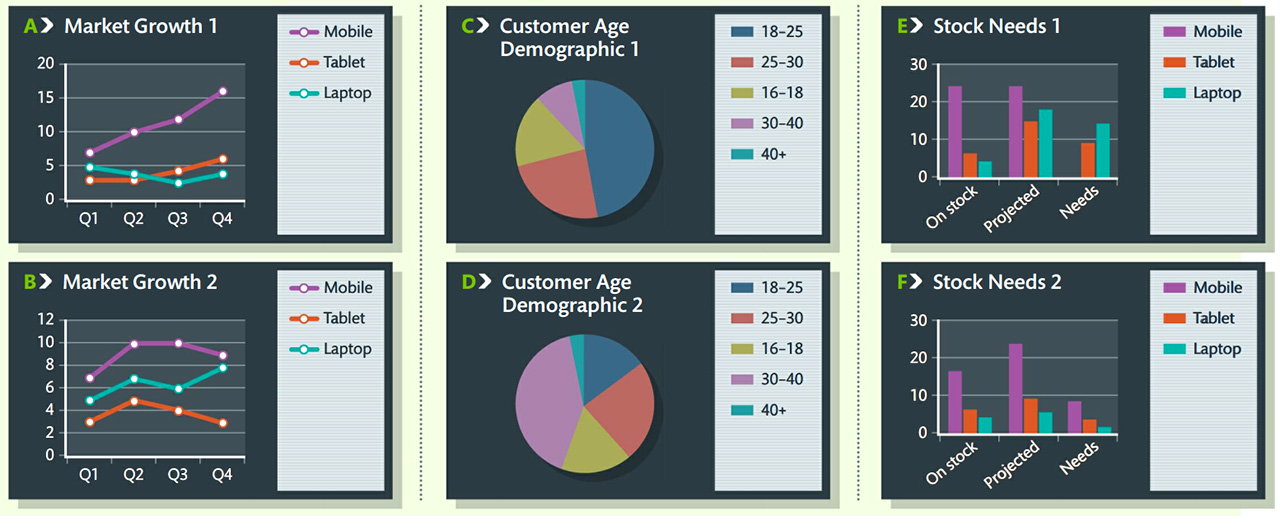This screenshot has width=1280, height=516.
Task: Click the chevron arrow beside Market Growth 1
Action: coord(49,26)
